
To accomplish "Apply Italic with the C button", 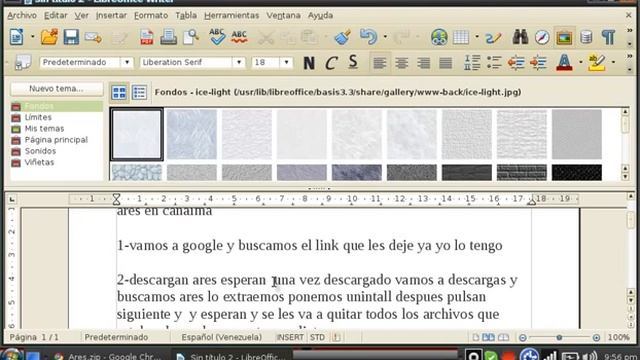I will (x=331, y=63).
